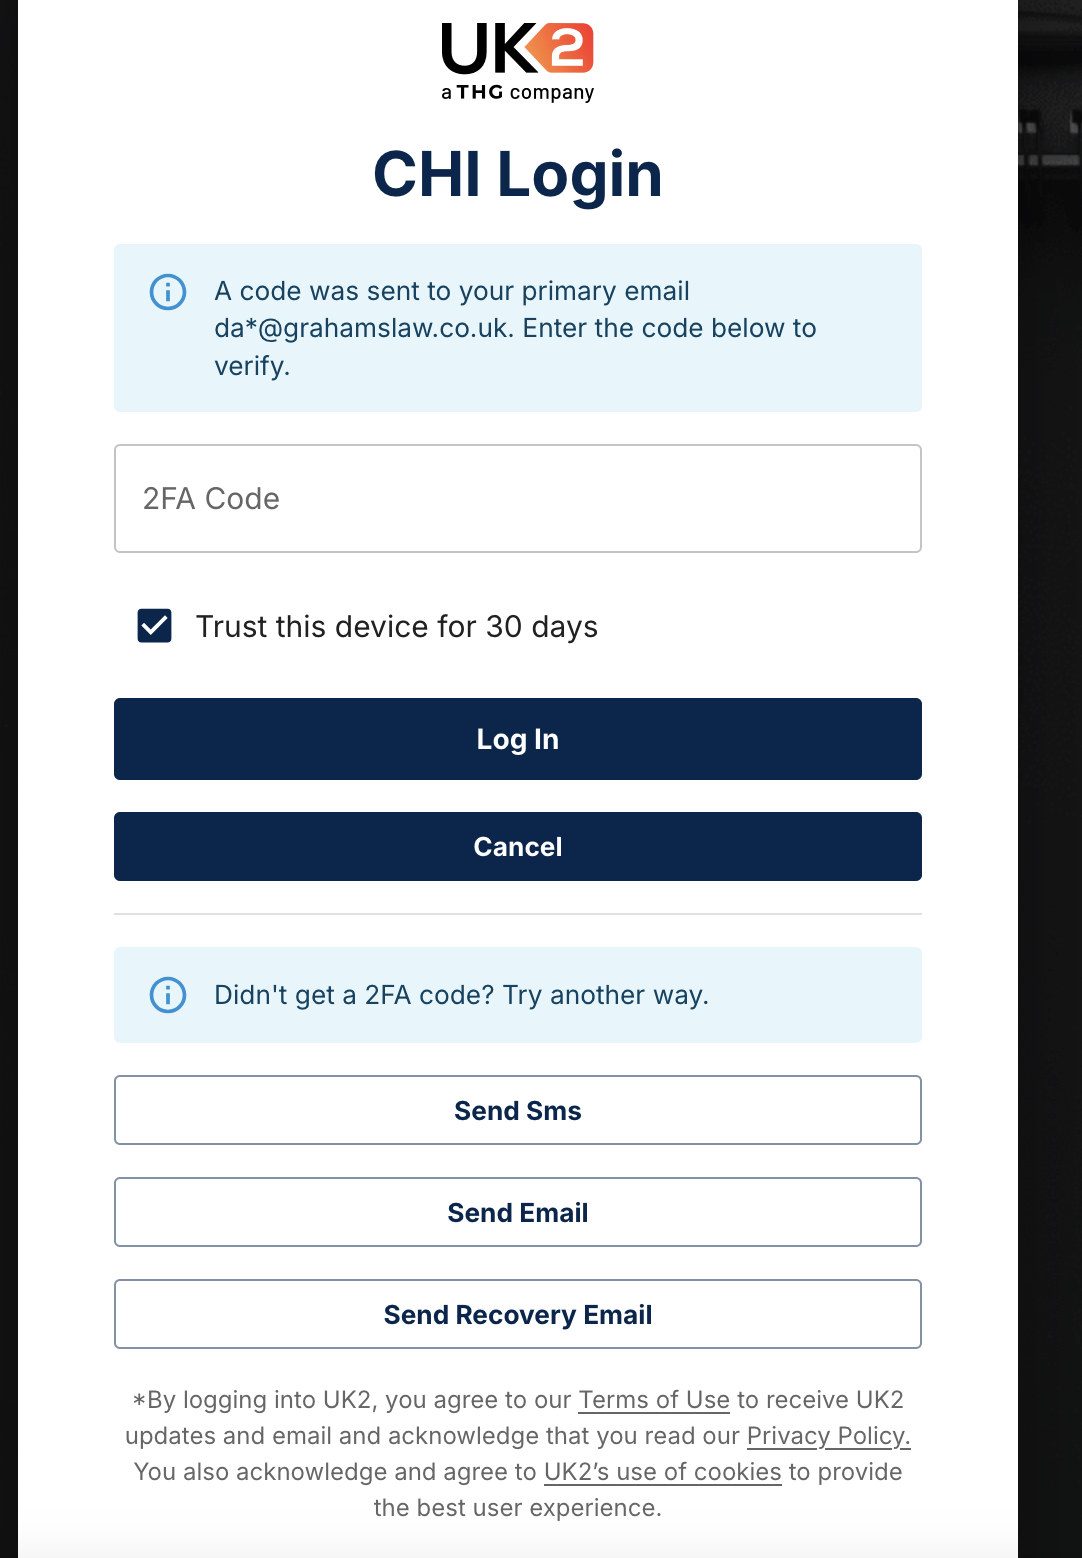Click the info icon beside the code-sent message
The height and width of the screenshot is (1558, 1082).
pyautogui.click(x=168, y=292)
